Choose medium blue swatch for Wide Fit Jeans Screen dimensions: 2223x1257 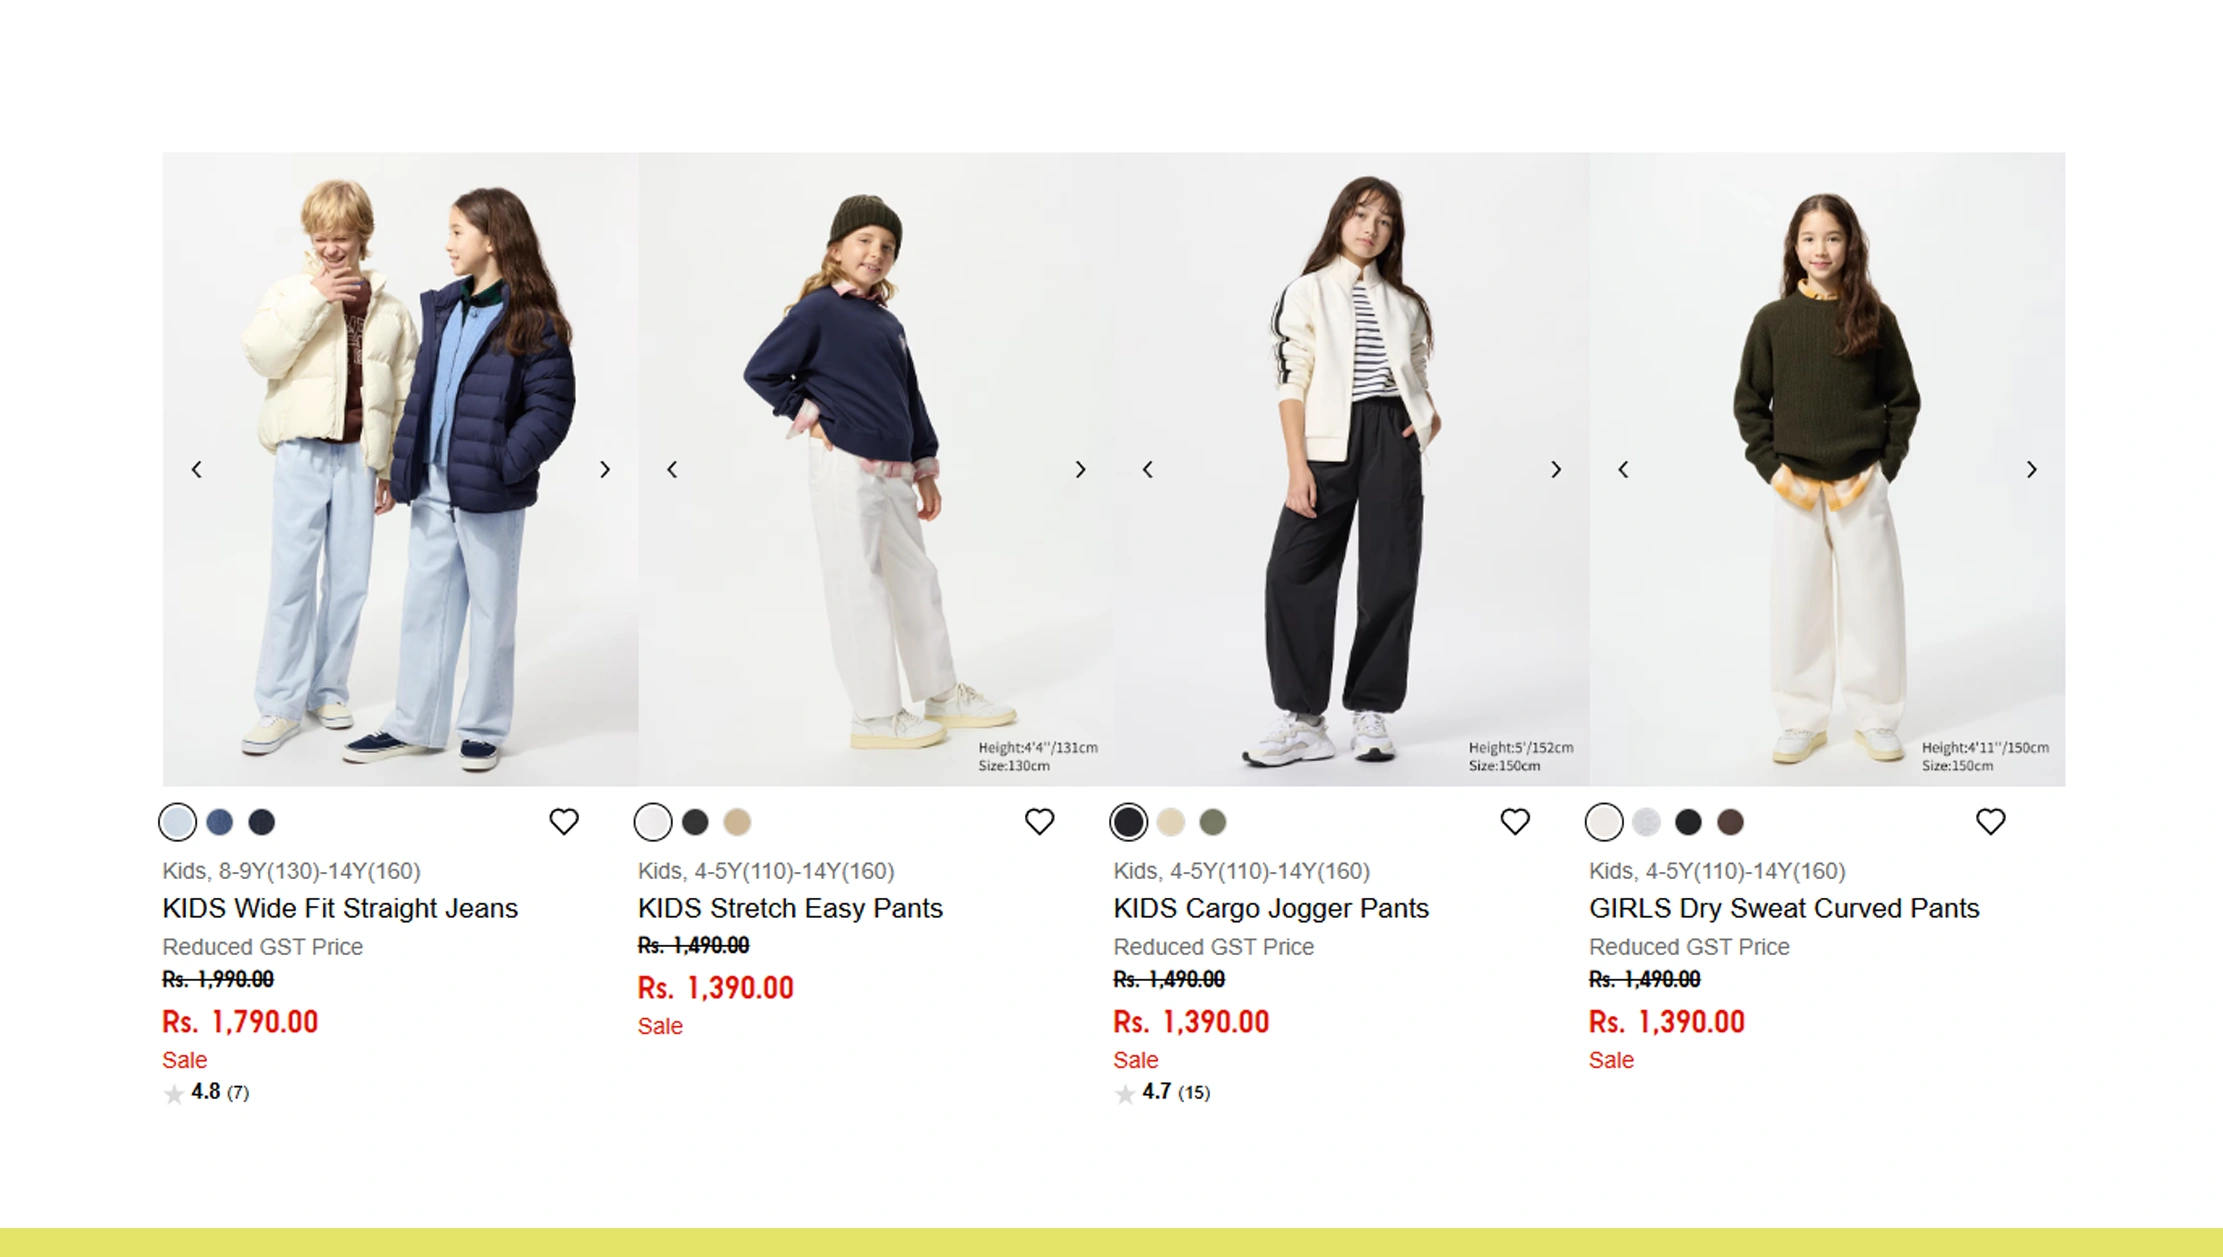pos(220,822)
